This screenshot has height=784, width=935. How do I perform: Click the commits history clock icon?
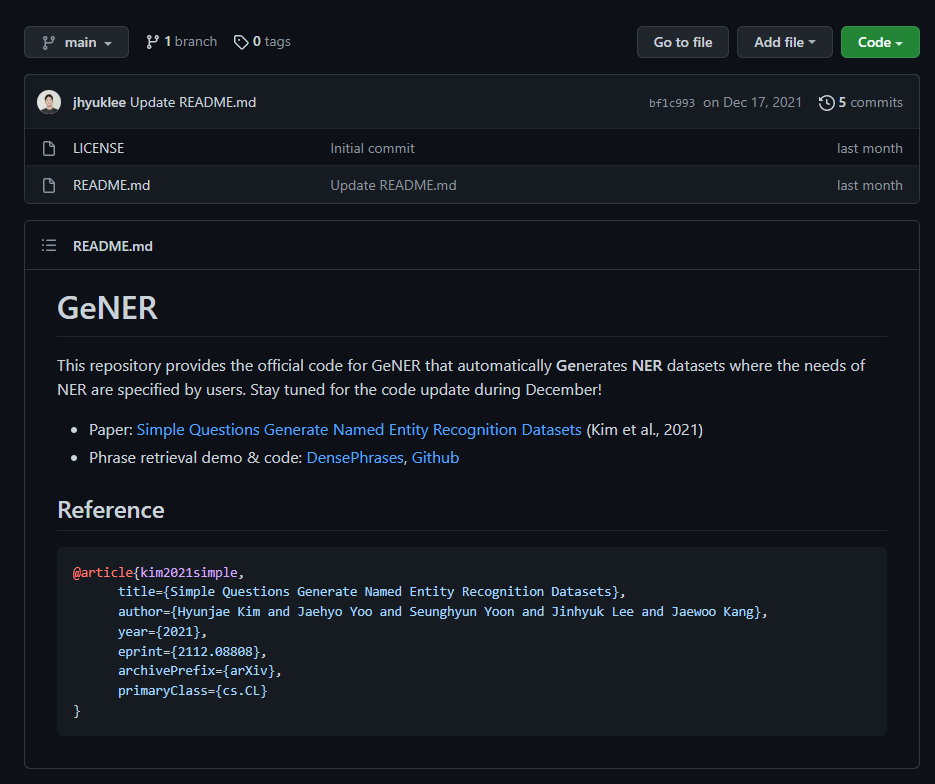(x=826, y=103)
